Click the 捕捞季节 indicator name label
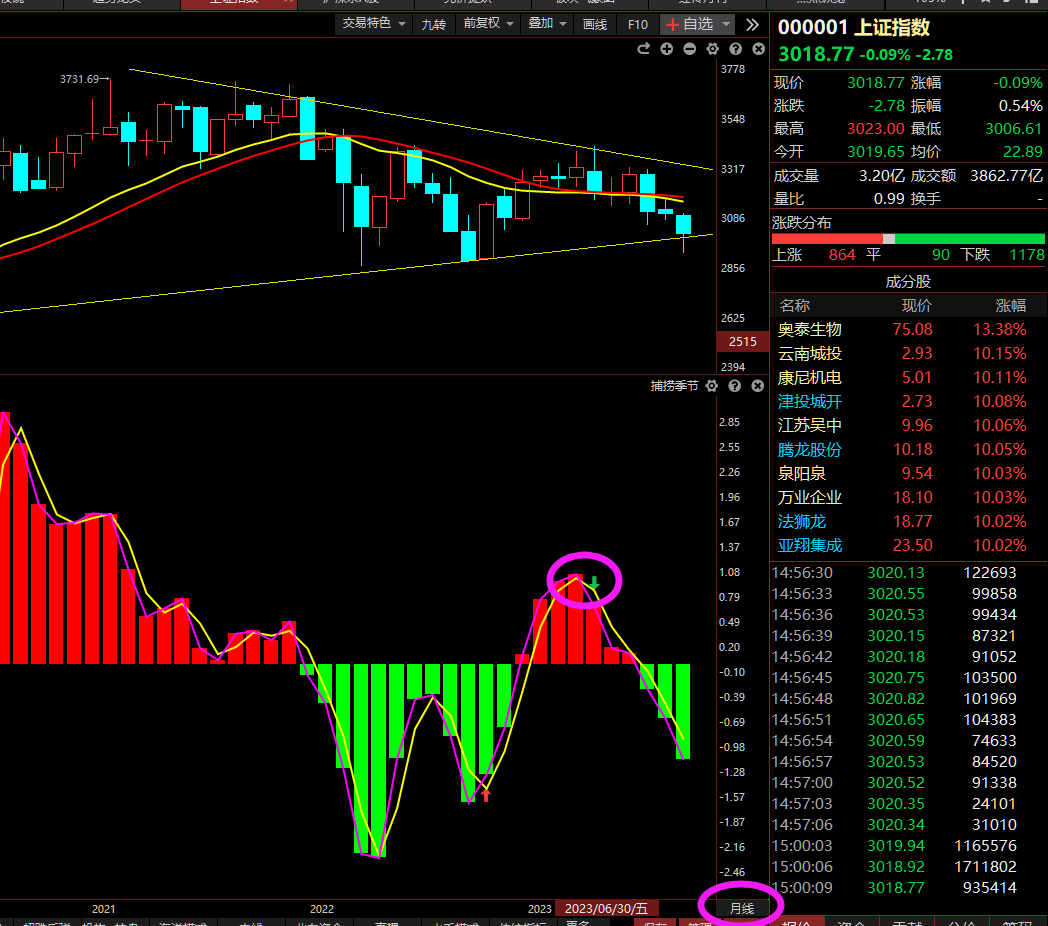Viewport: 1048px width, 926px height. click(674, 386)
